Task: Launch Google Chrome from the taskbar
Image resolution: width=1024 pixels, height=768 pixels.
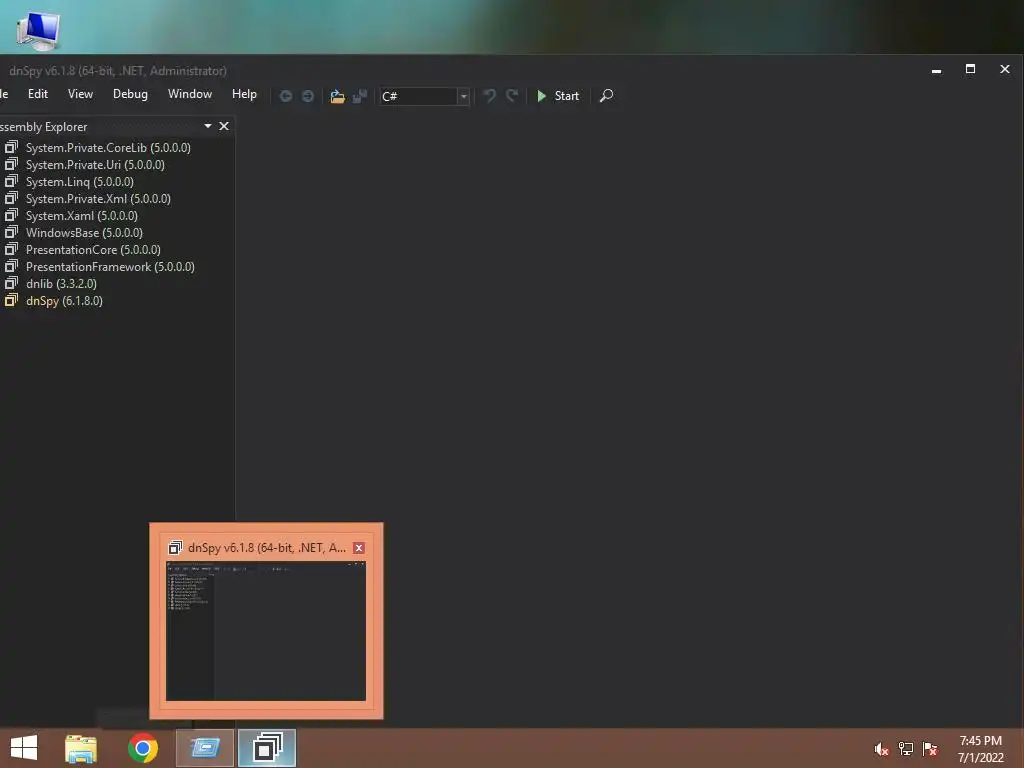Action: [143, 748]
